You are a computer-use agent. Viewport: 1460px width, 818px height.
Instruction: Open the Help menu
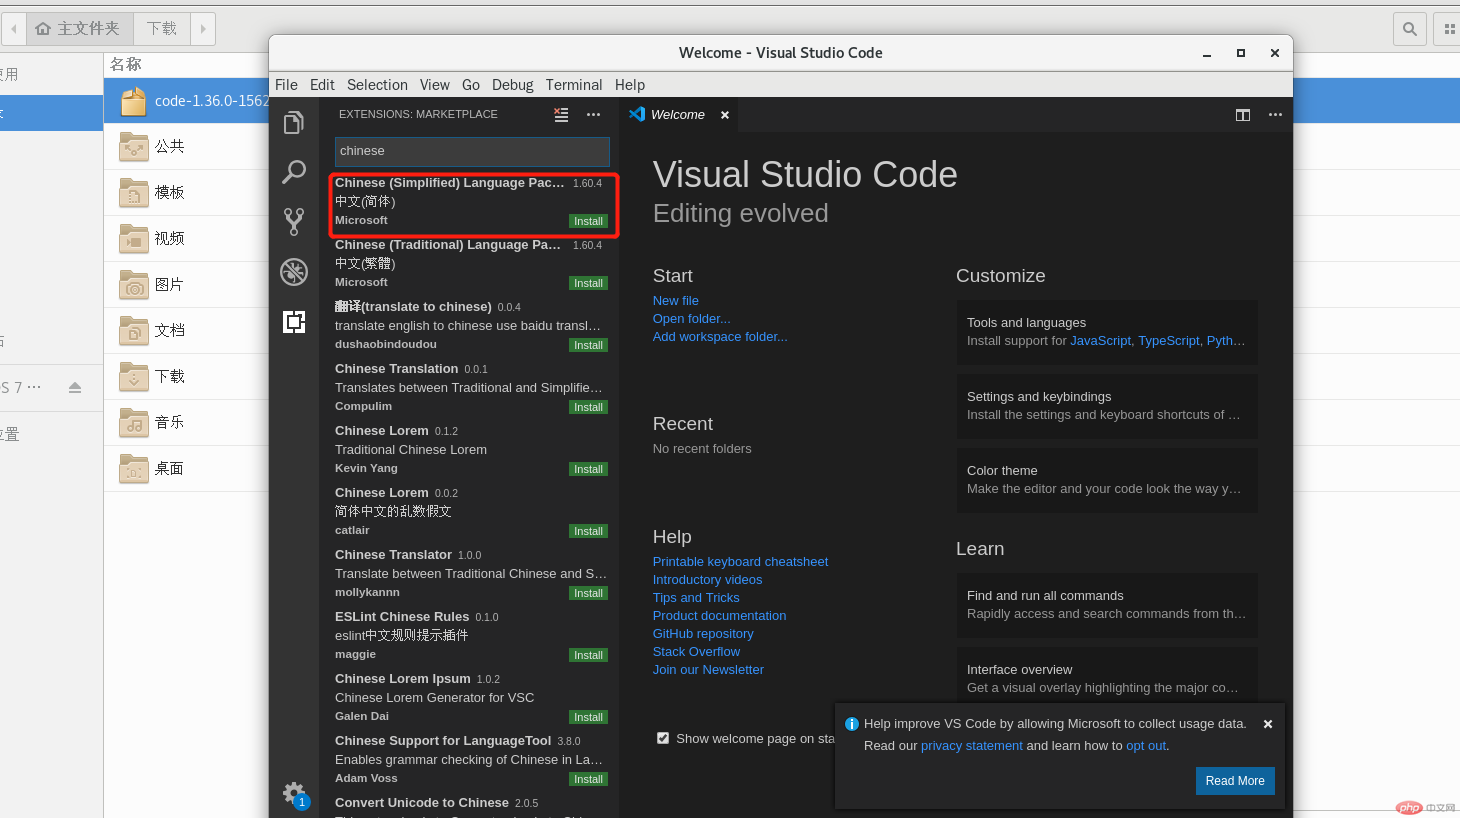pyautogui.click(x=630, y=85)
